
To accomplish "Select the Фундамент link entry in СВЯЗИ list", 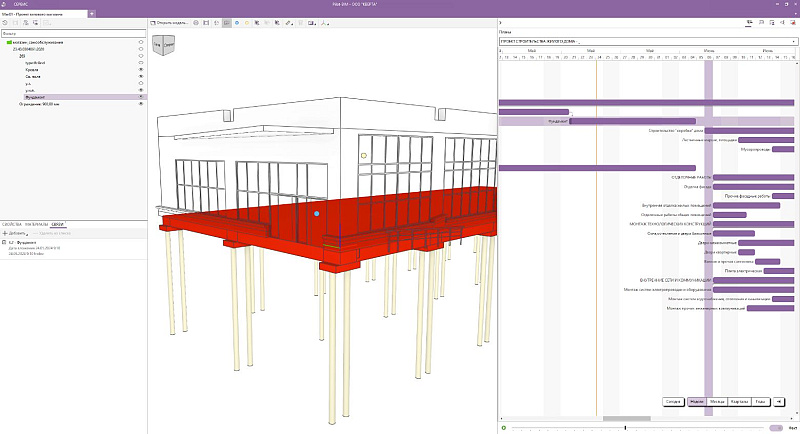I will tap(73, 248).
